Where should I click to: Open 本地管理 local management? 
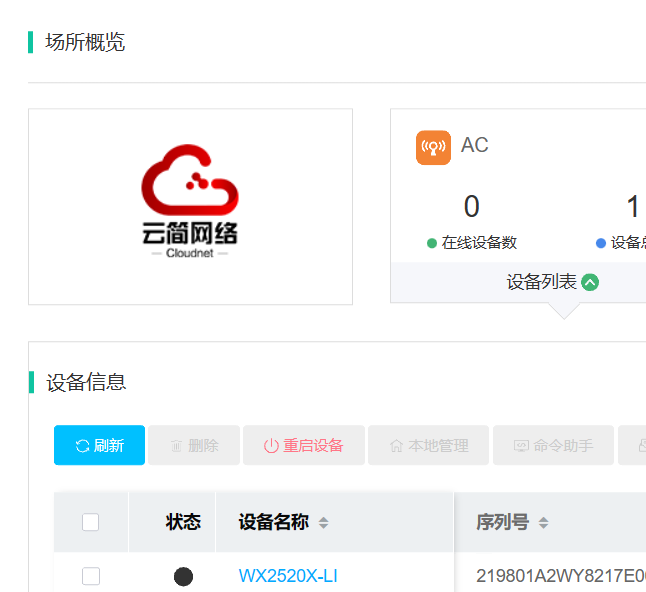coord(428,445)
